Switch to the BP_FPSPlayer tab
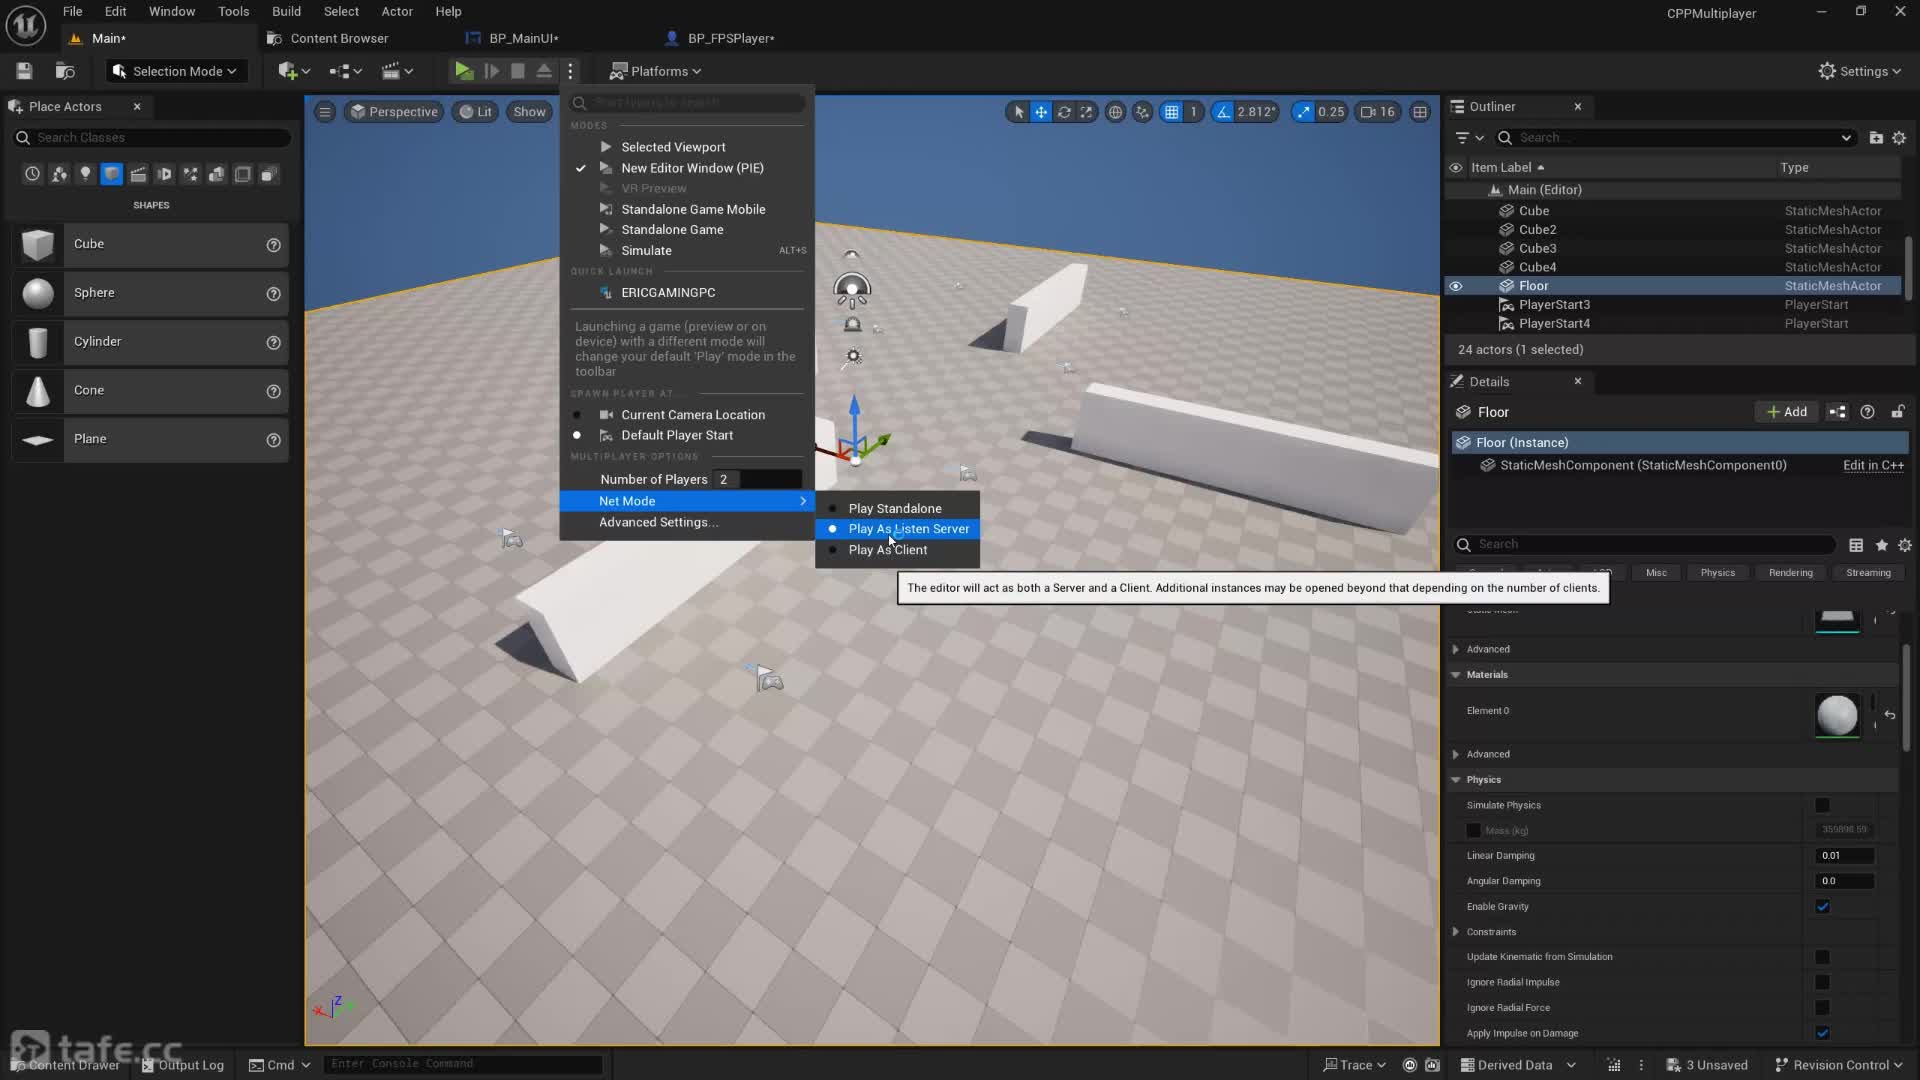 click(730, 38)
